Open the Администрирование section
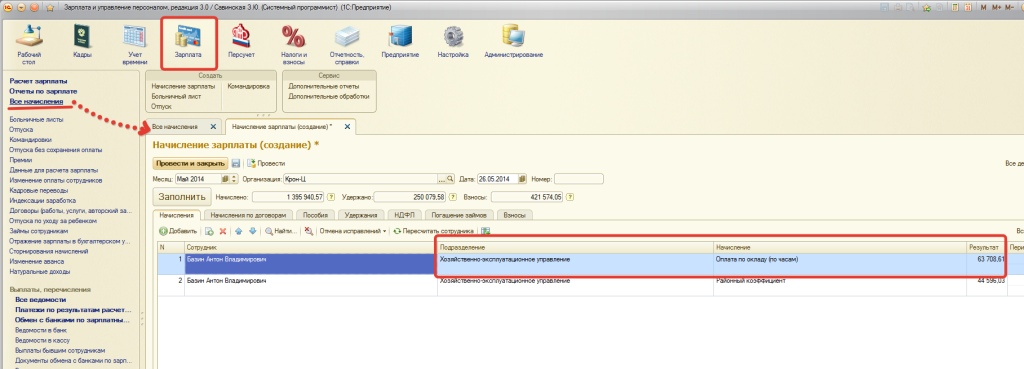 pos(513,41)
